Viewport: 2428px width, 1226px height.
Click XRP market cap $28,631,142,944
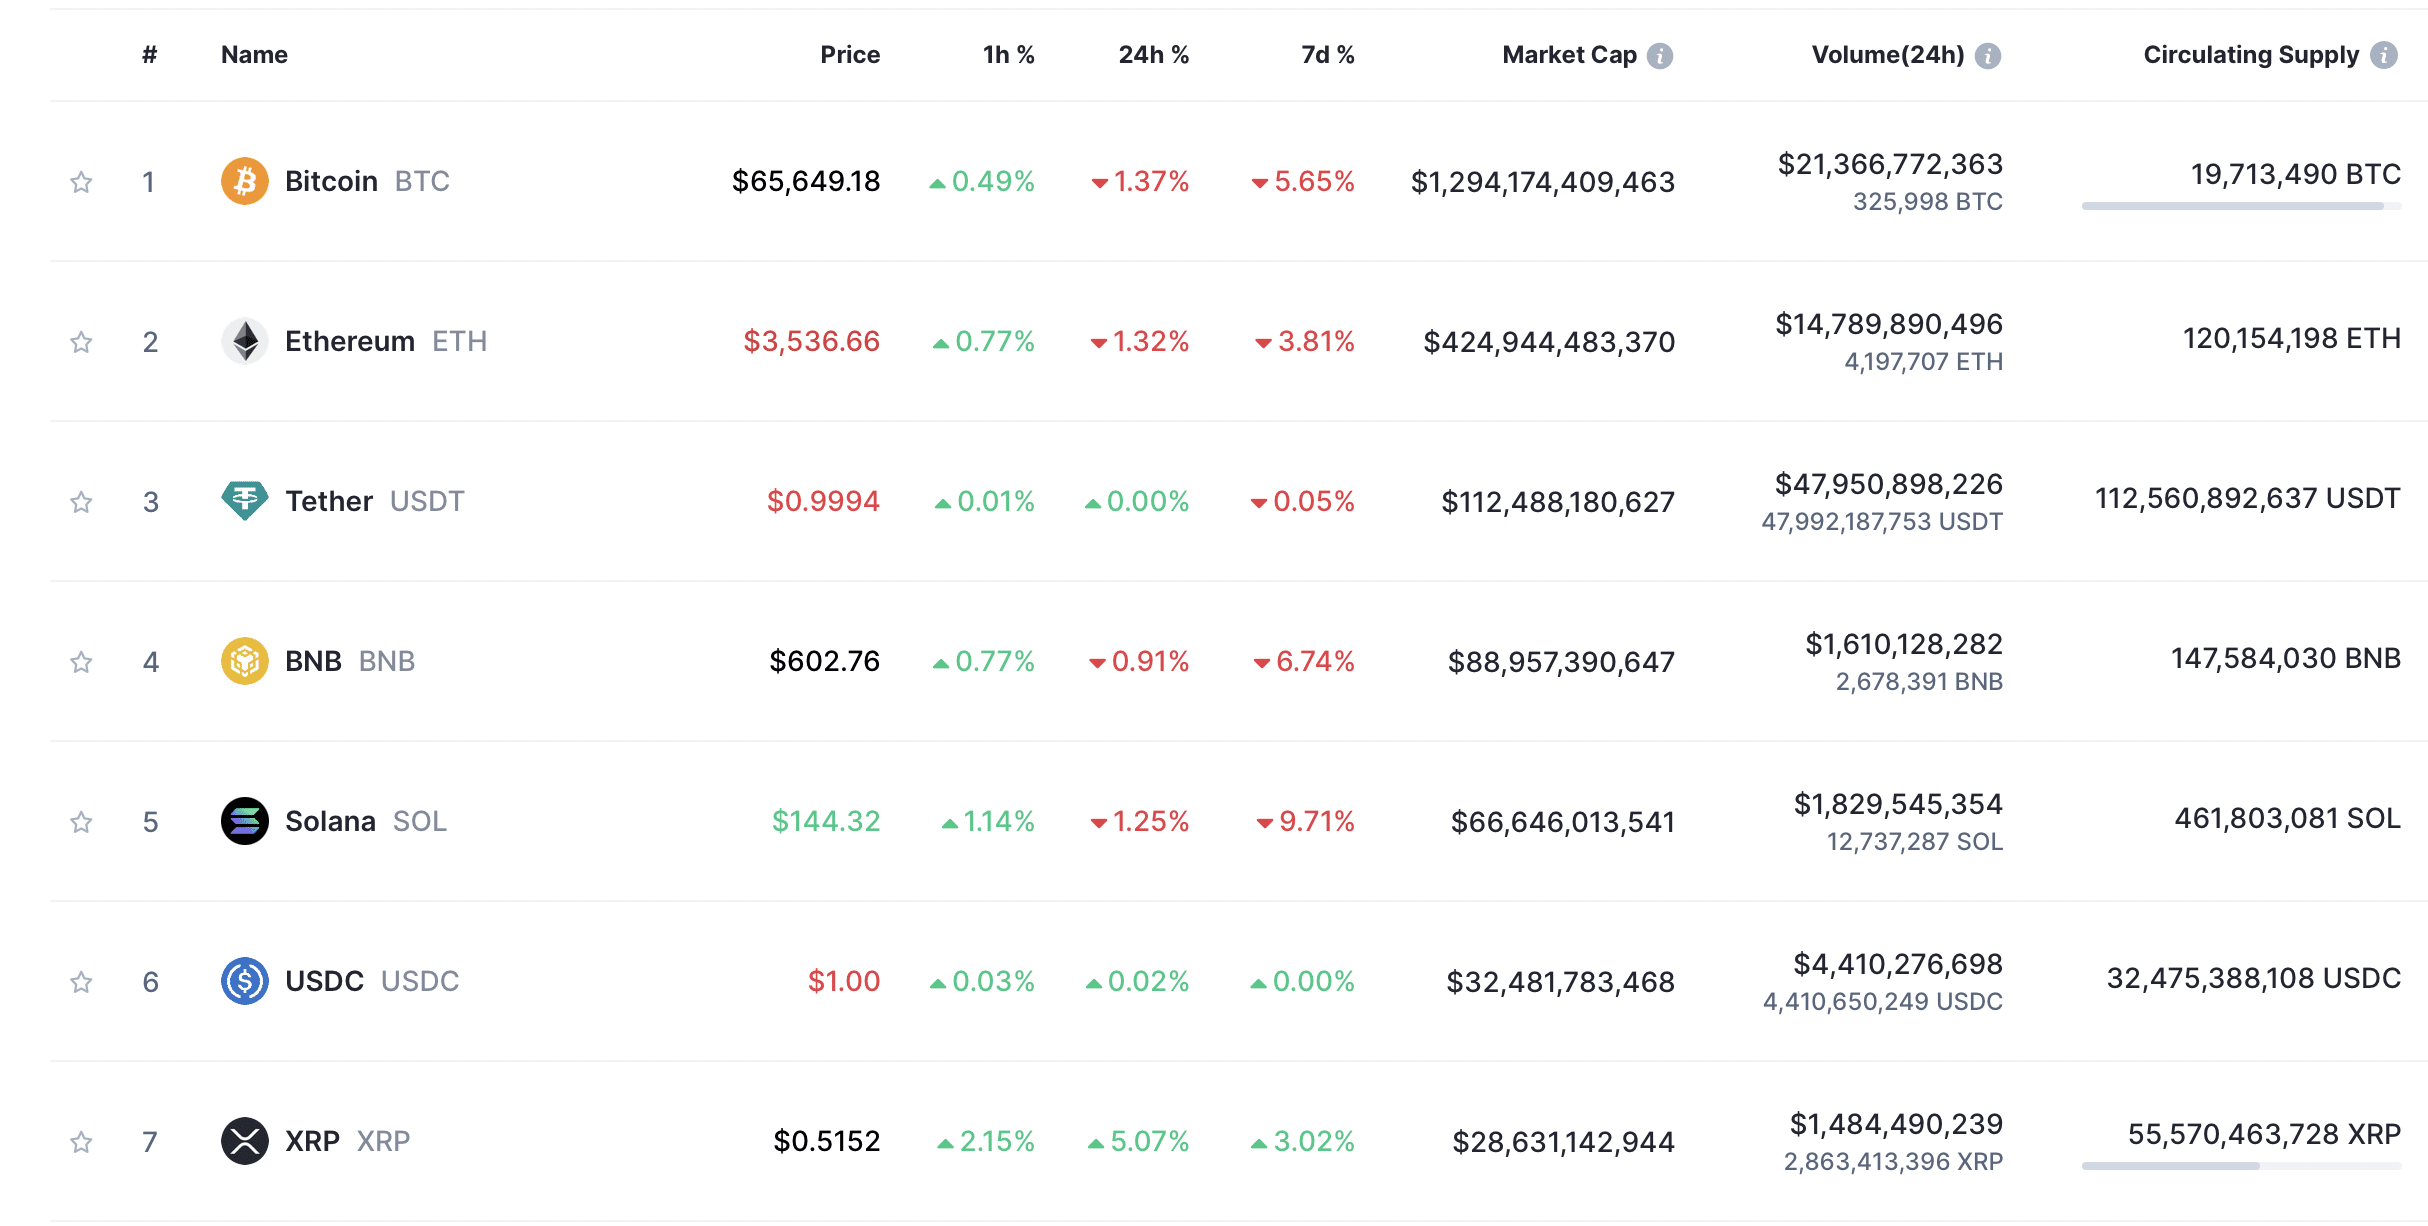pos(1563,1142)
